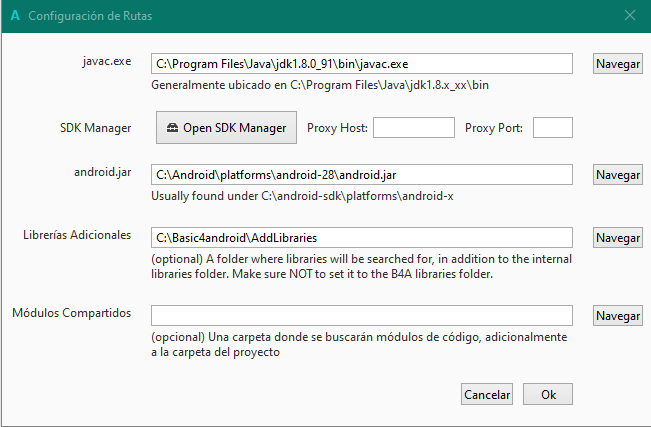This screenshot has width=651, height=427.
Task: Click the SDK Manager label
Action: [94, 127]
